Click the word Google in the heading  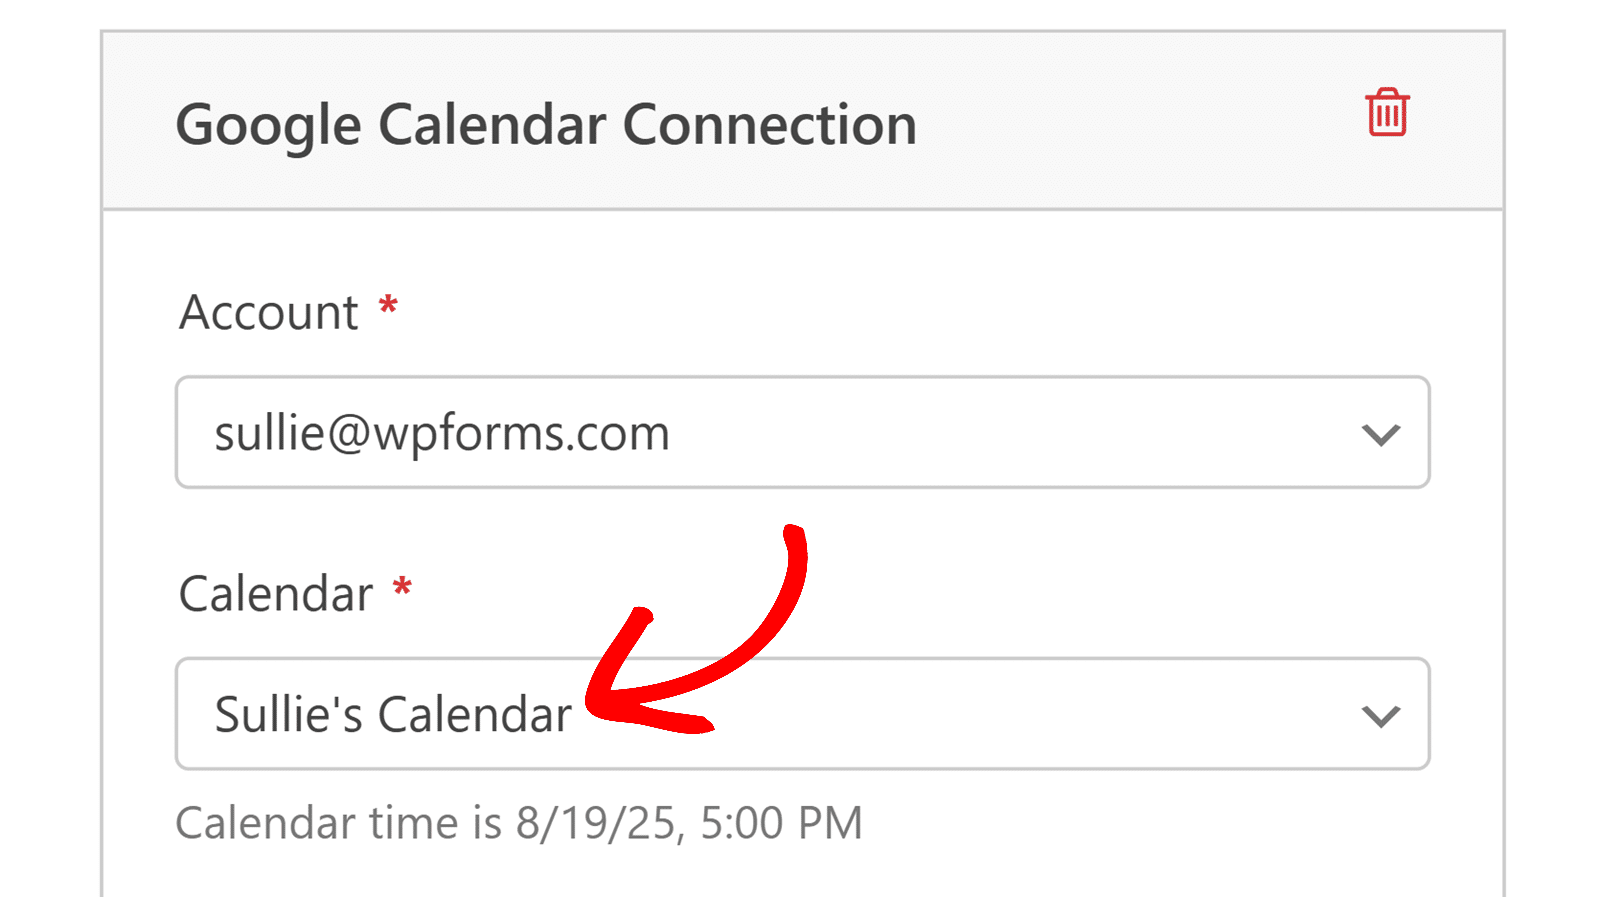coord(268,125)
